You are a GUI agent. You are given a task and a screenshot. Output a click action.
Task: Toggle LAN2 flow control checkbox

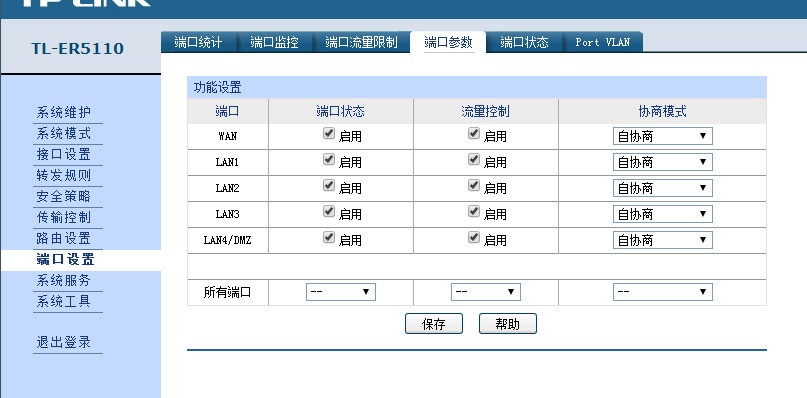tap(474, 185)
